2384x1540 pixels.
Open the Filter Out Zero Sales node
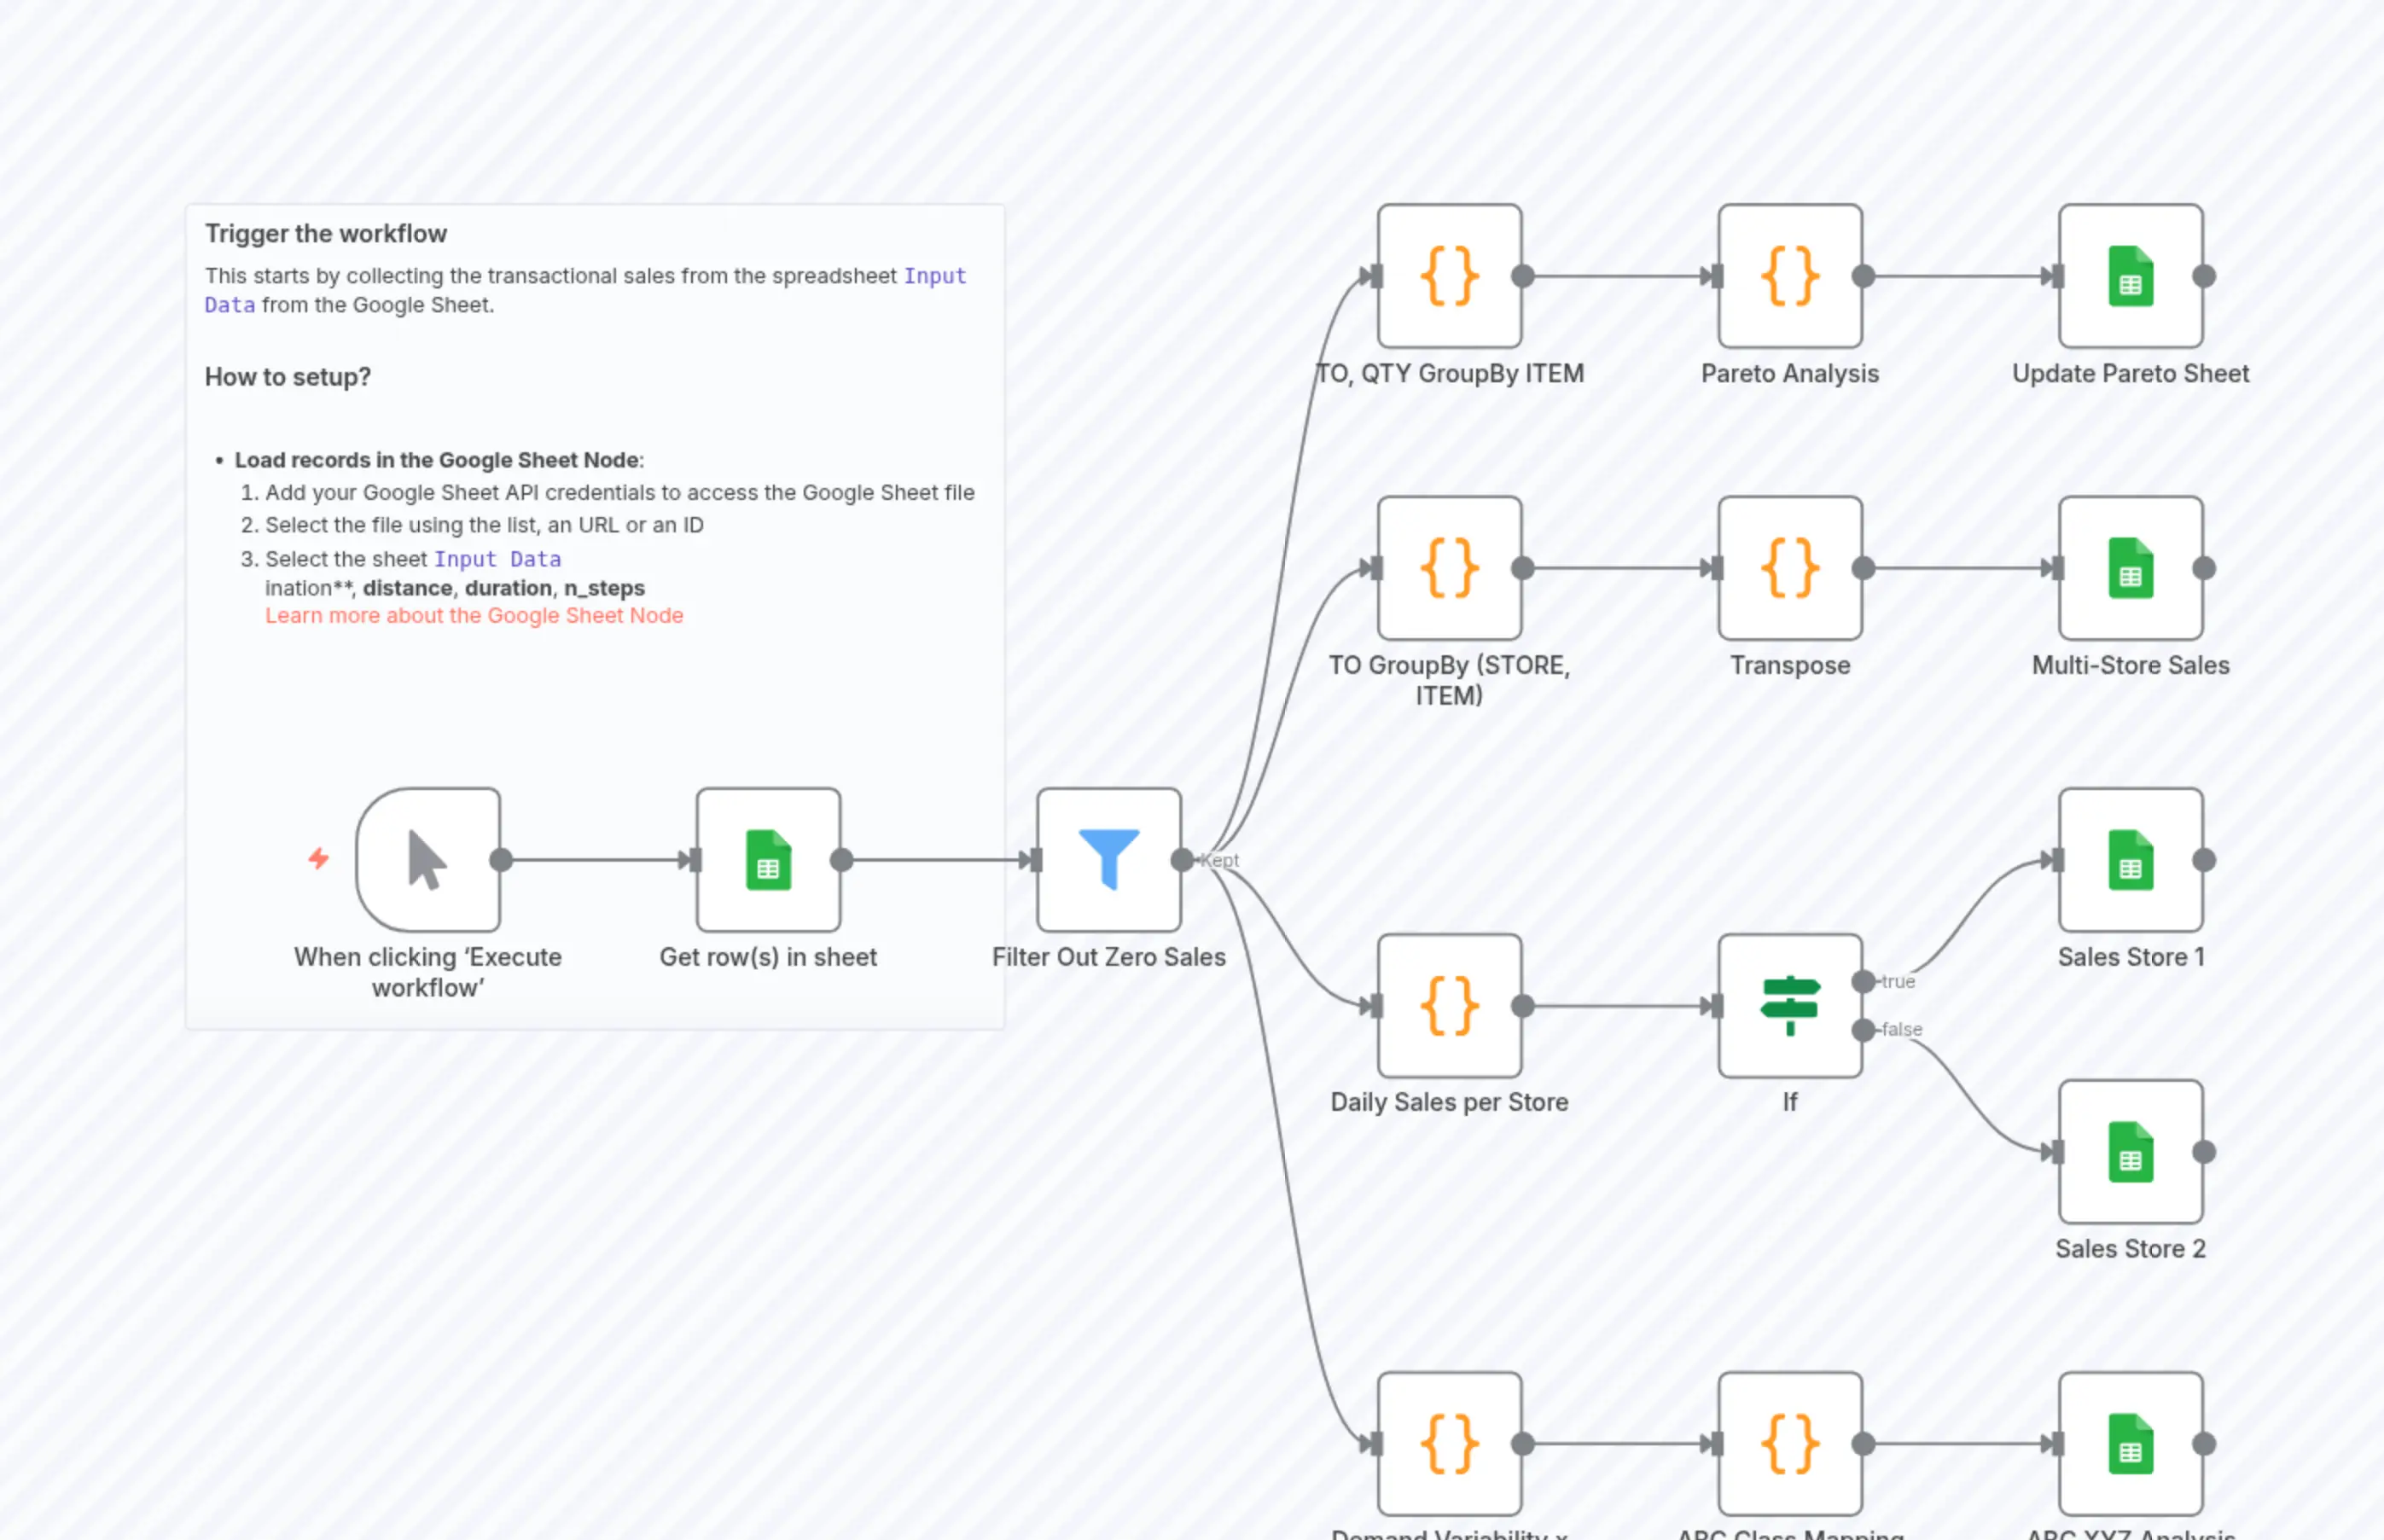(x=1110, y=858)
